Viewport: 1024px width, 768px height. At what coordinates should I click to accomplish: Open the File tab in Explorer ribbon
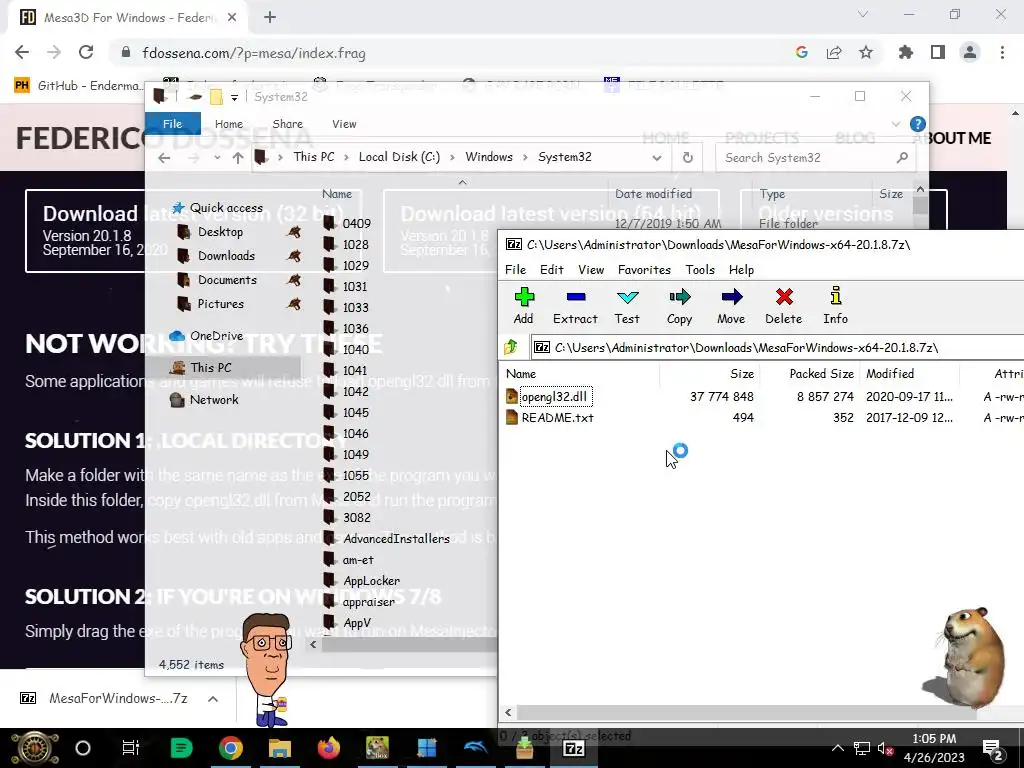pos(172,124)
